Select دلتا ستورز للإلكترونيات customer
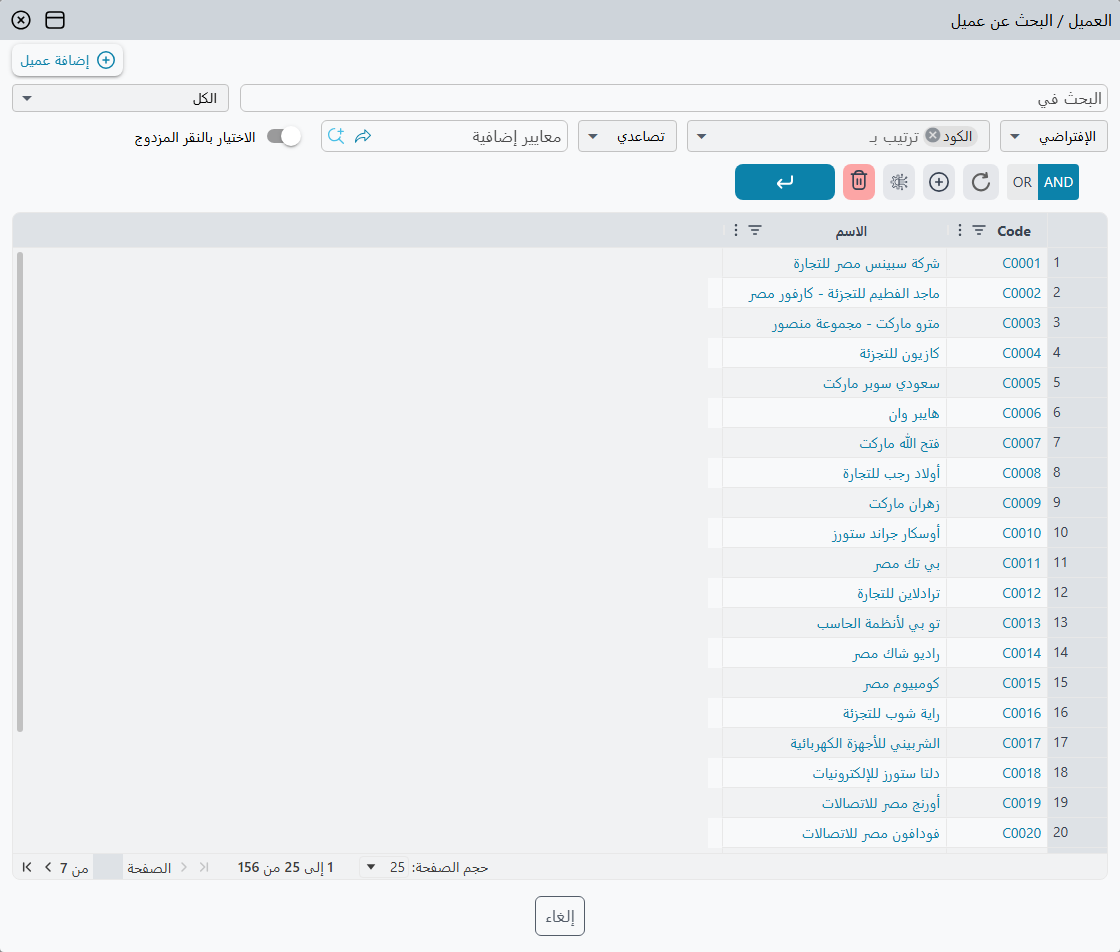 (x=876, y=773)
